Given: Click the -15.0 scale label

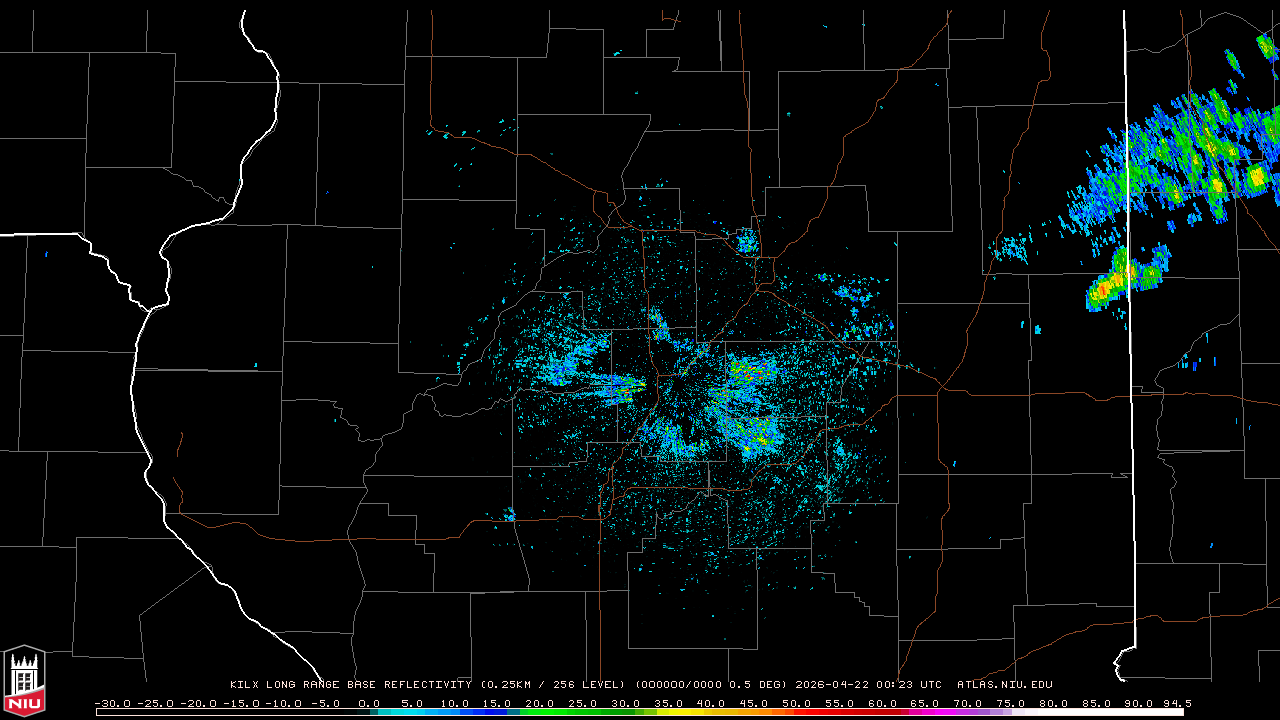Looking at the screenshot, I should tap(239, 703).
